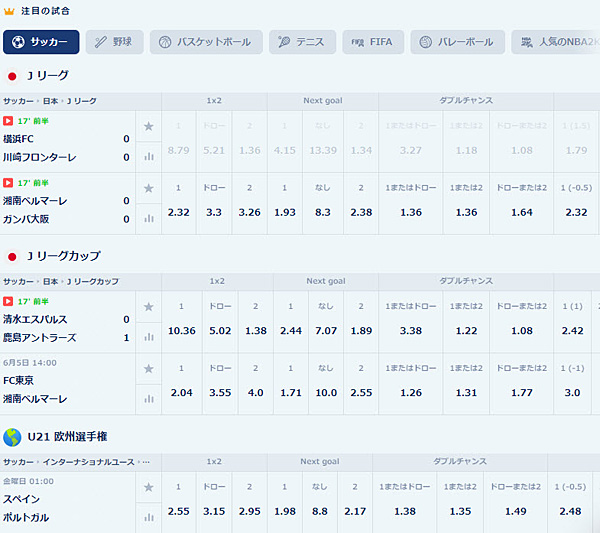Open the J リーグカップ league header link

pyautogui.click(x=64, y=256)
